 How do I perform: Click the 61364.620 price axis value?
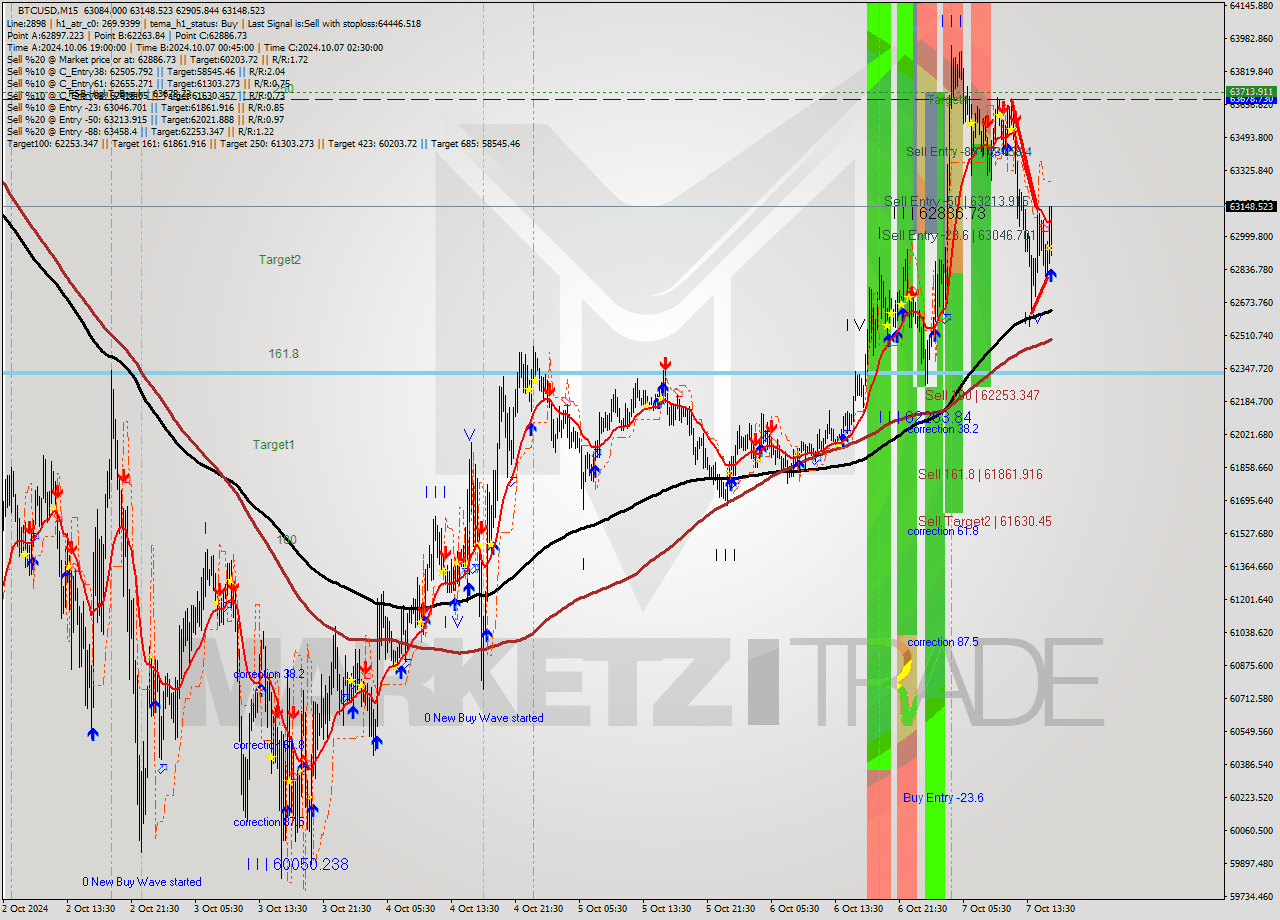[1252, 567]
